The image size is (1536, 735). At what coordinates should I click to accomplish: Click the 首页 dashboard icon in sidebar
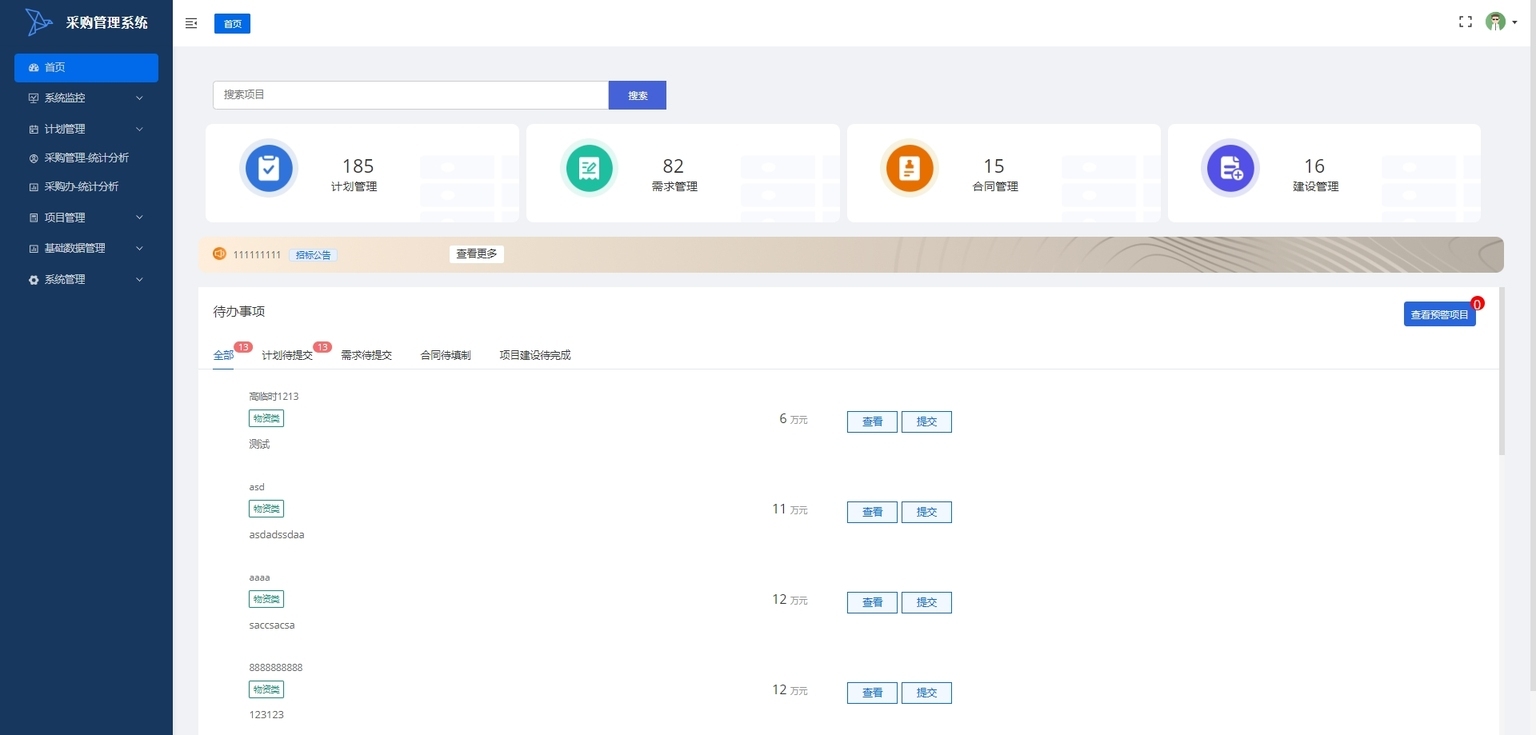[x=34, y=68]
